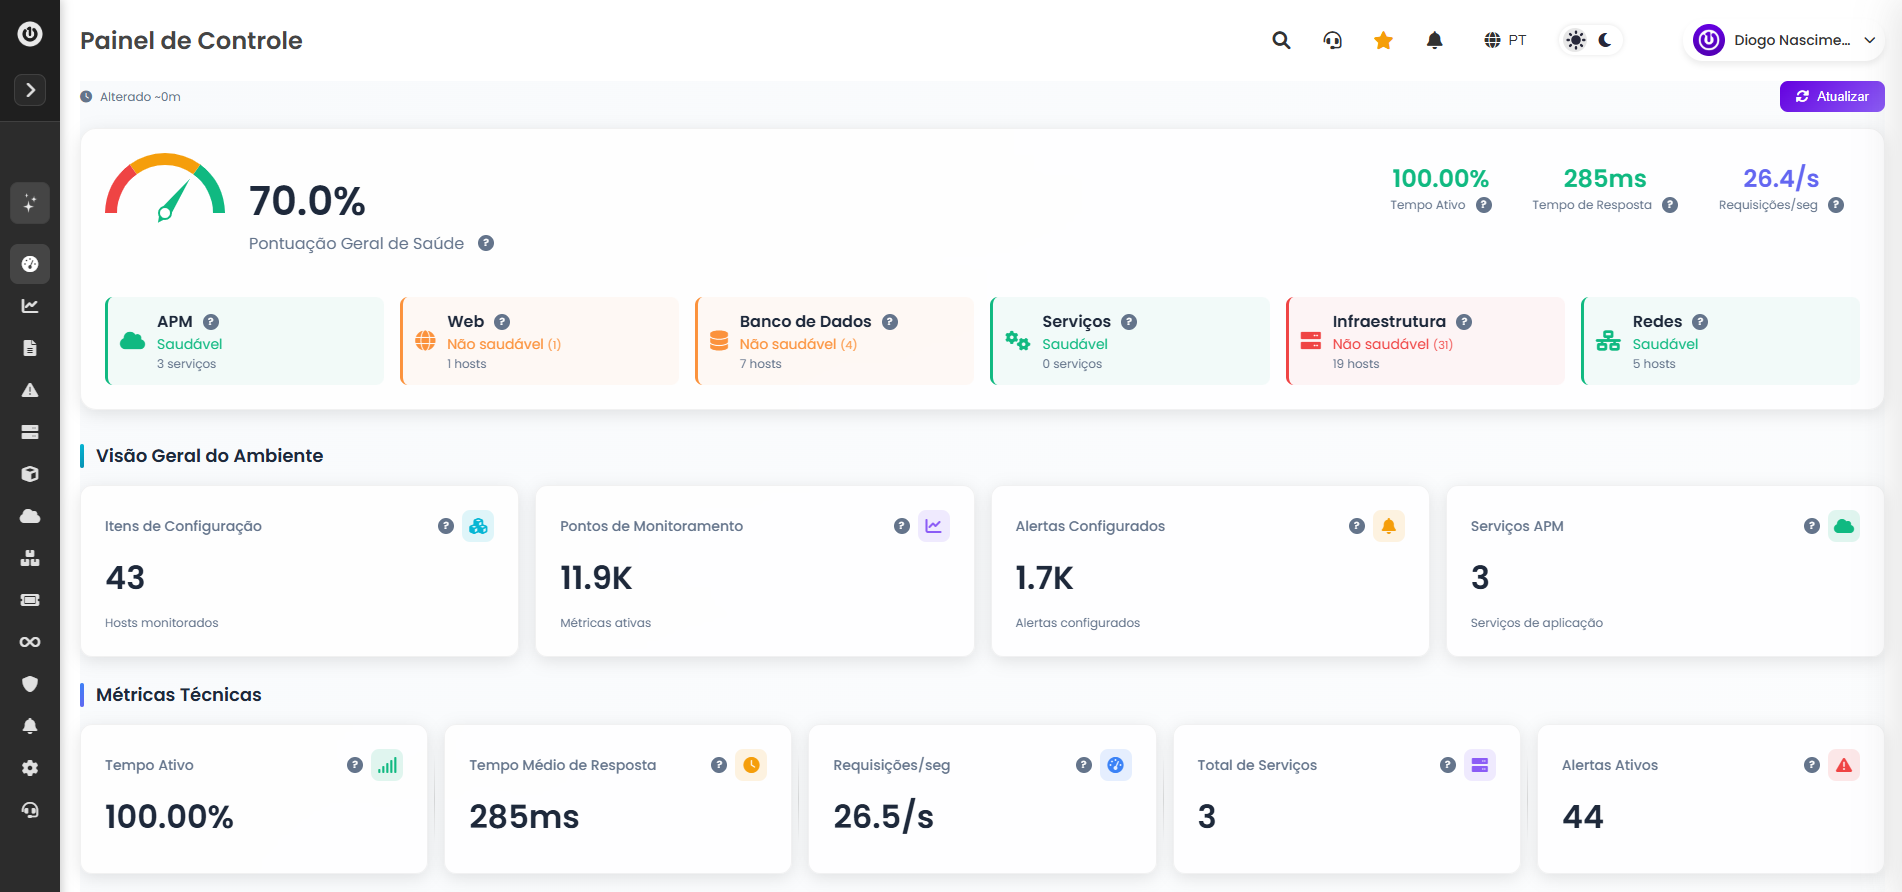The image size is (1902, 892).
Task: Expand the sidebar with the chevron arrow
Action: coord(30,90)
